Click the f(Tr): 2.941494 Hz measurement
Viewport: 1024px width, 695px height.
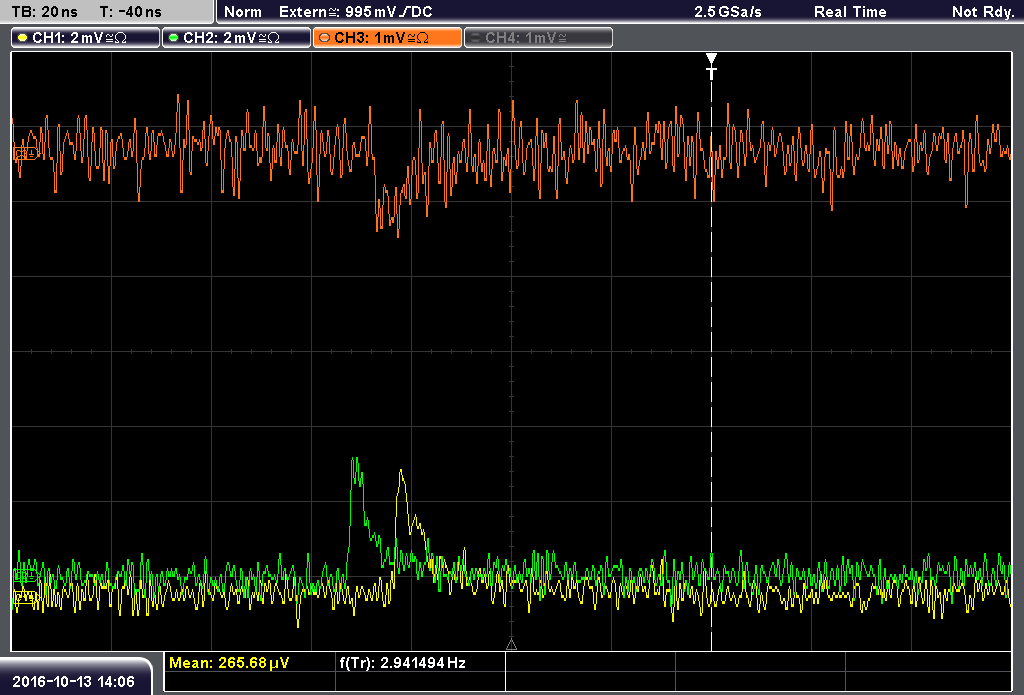tap(402, 663)
